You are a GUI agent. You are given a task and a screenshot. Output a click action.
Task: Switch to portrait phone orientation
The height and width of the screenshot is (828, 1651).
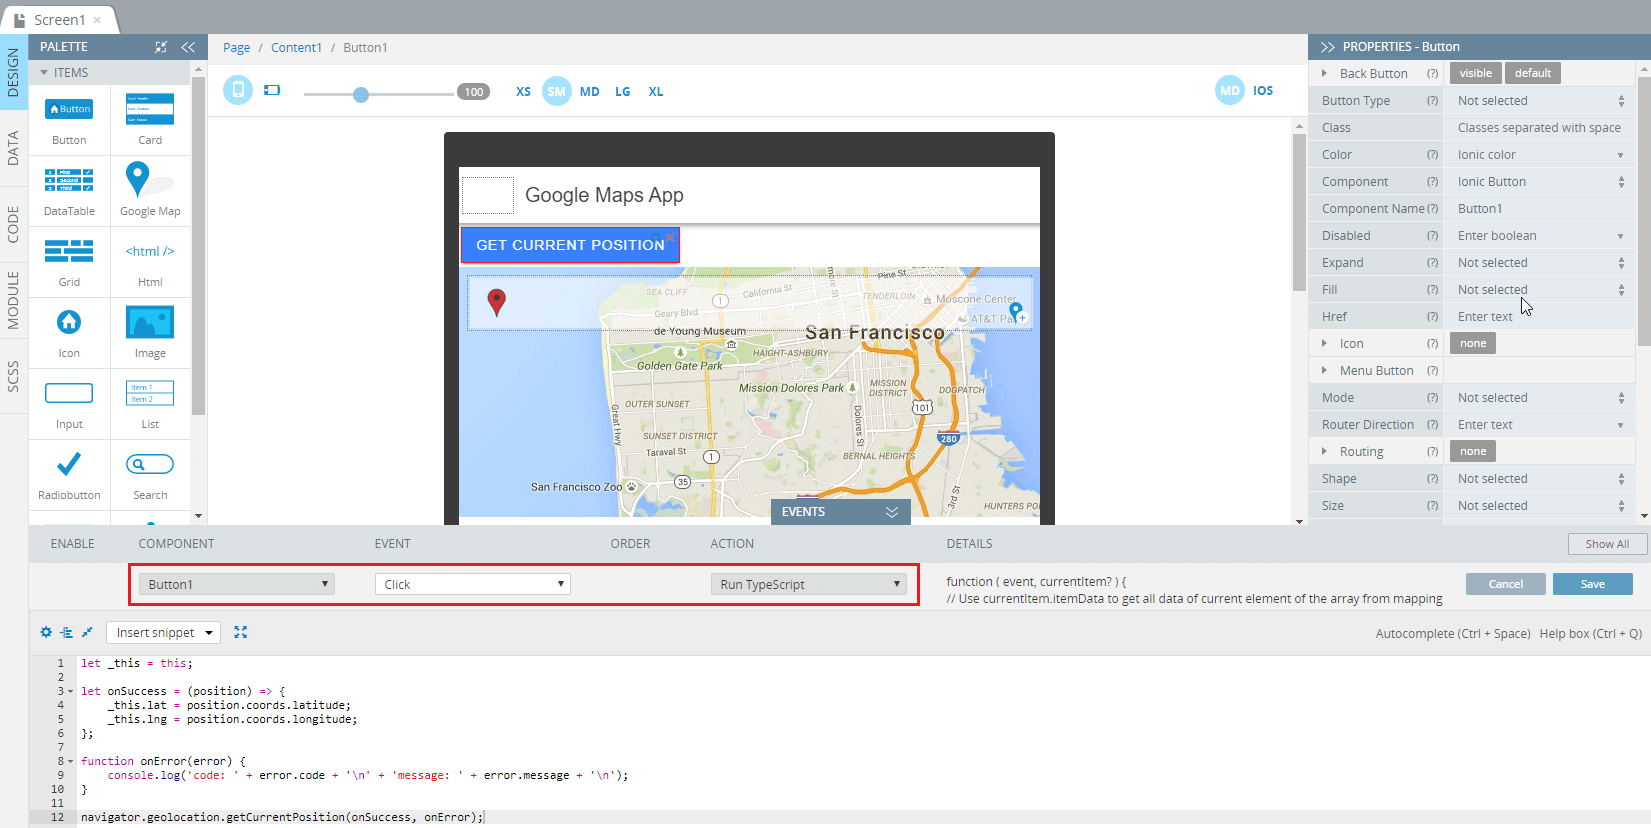tap(238, 90)
